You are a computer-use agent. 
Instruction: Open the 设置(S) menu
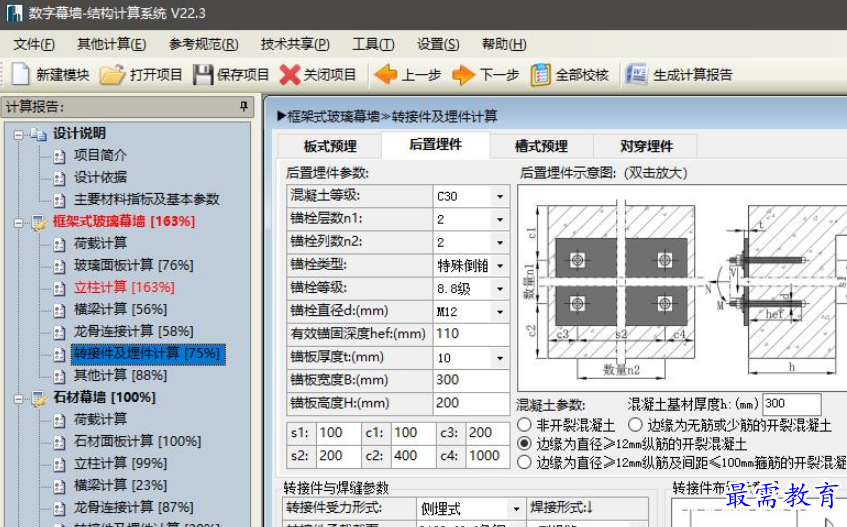coord(438,44)
